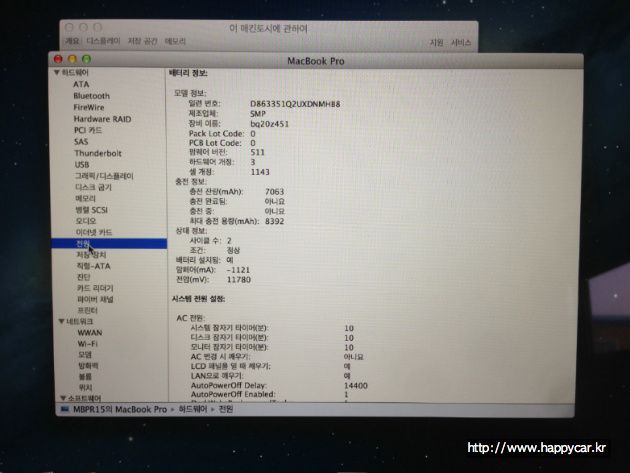Select Bluetooth in the hardware list
This screenshot has width=630, height=473.
coord(91,96)
